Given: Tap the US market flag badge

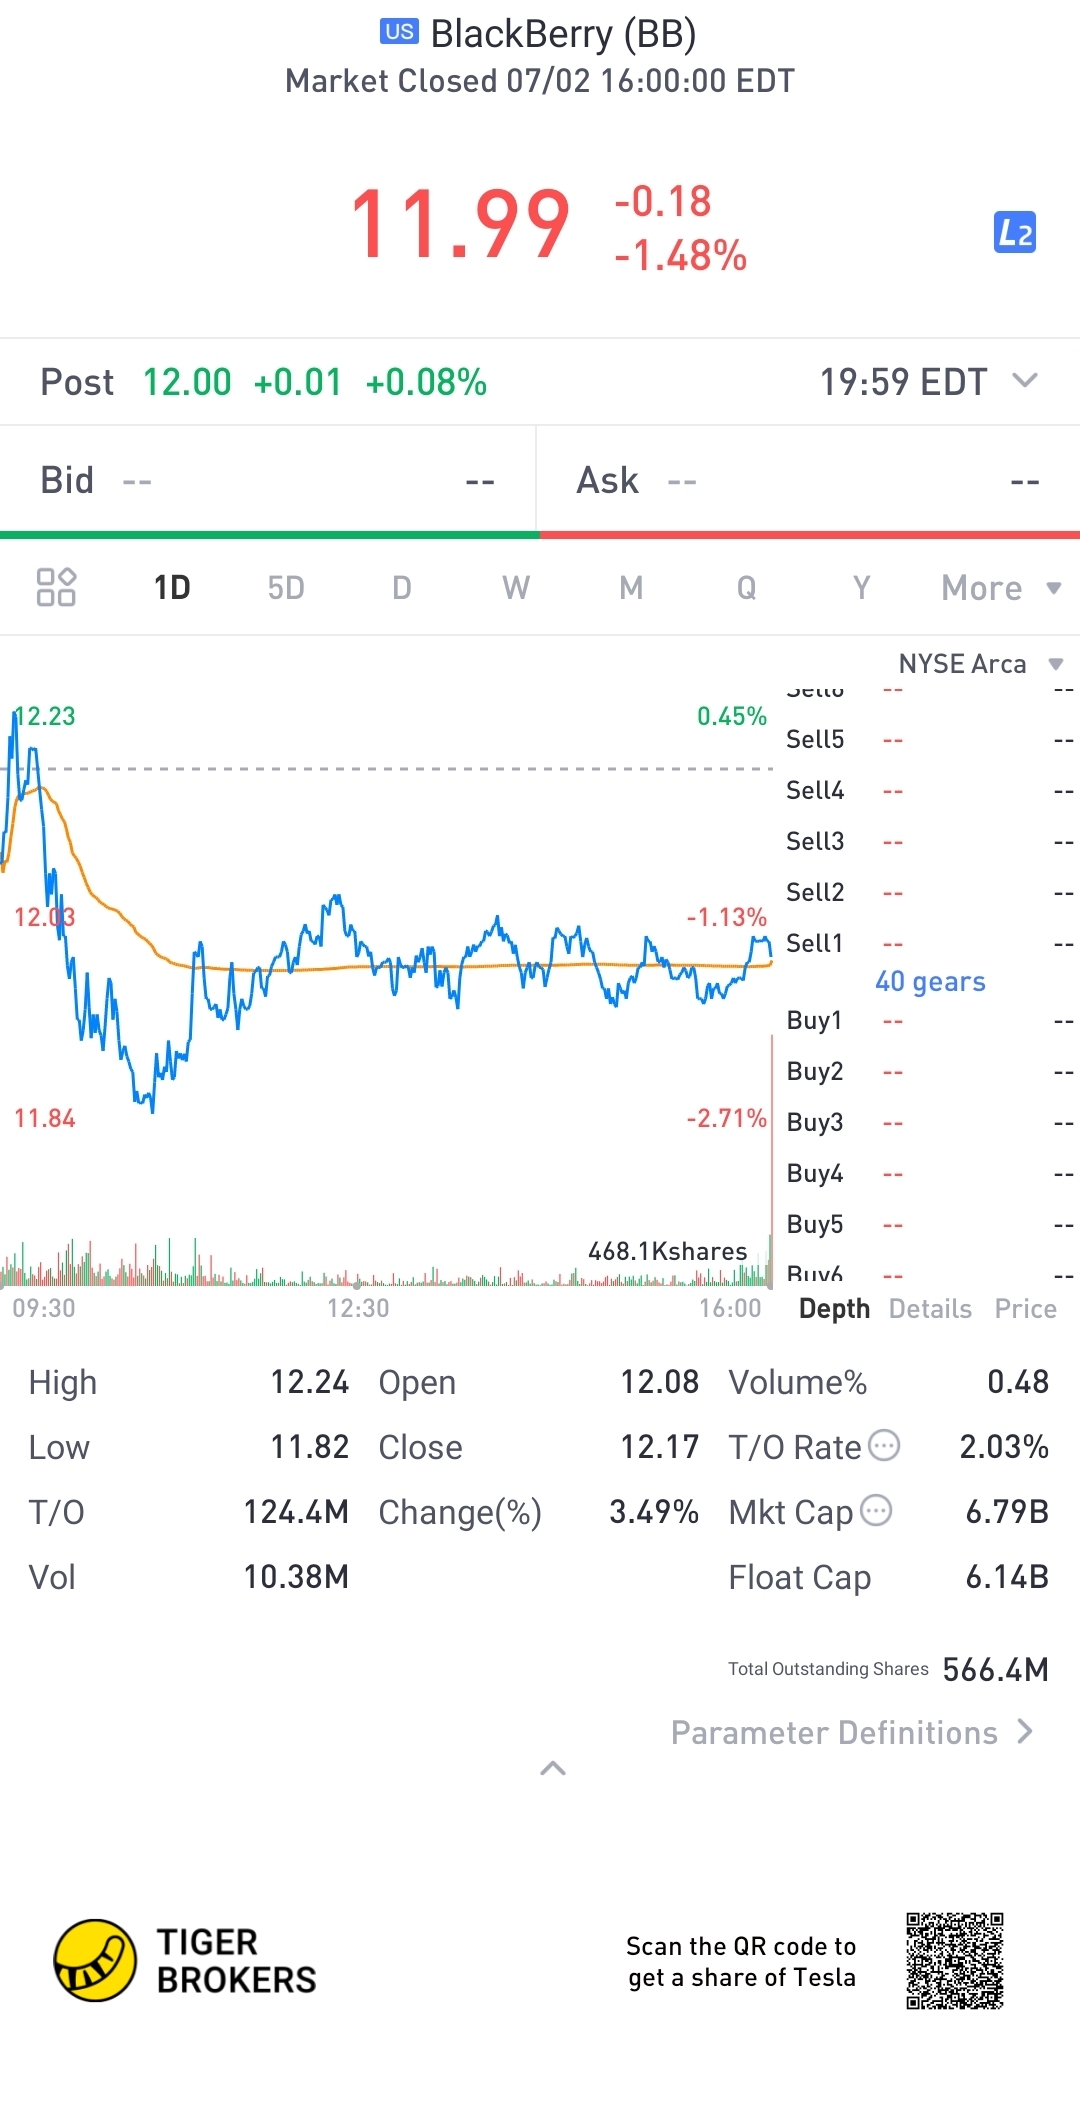Looking at the screenshot, I should pyautogui.click(x=399, y=32).
